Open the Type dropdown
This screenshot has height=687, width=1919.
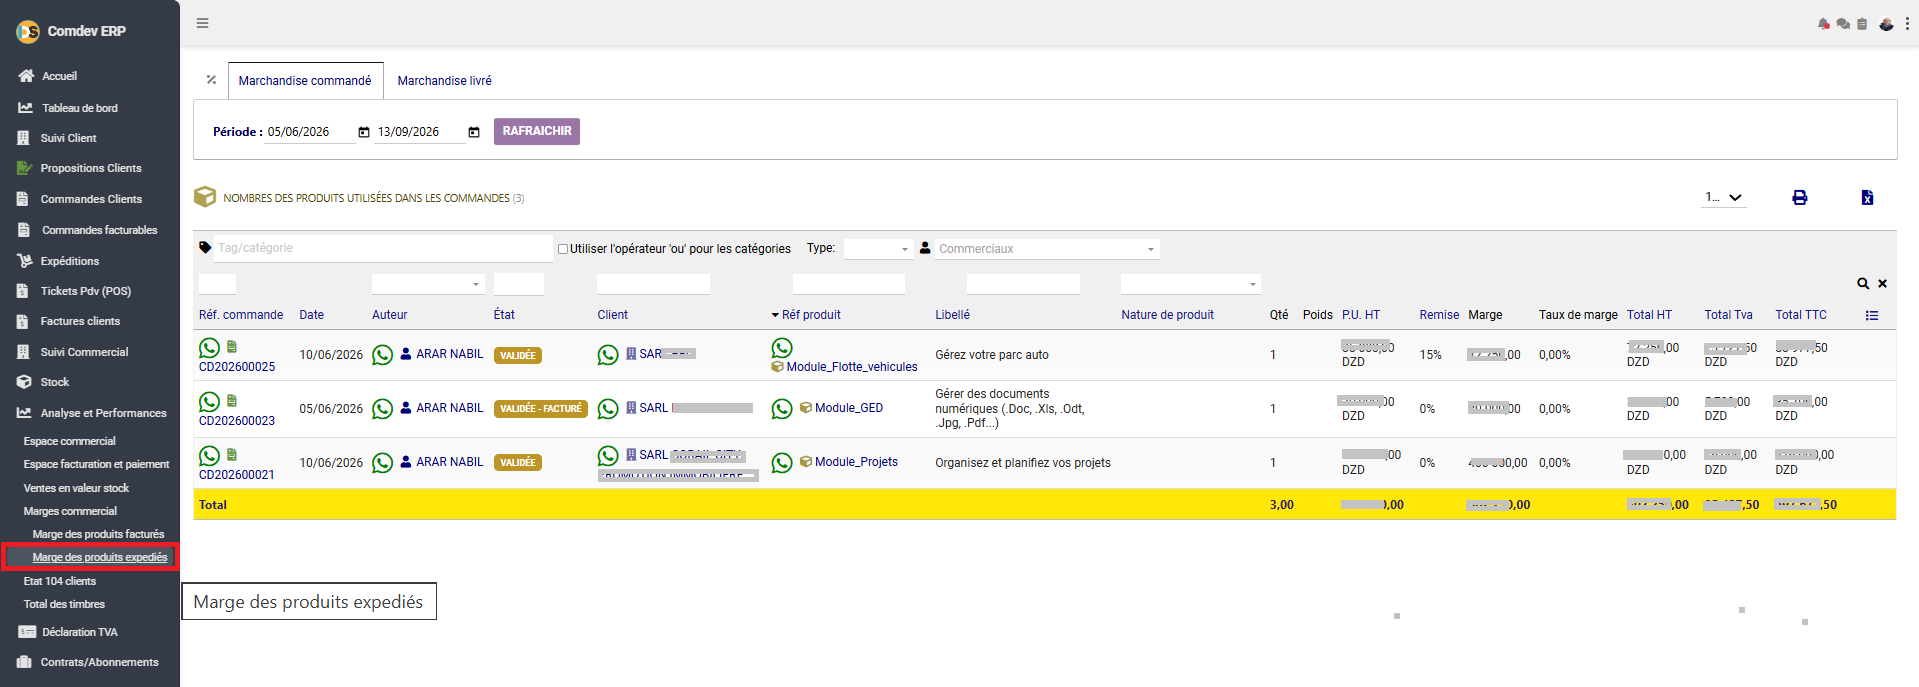click(878, 249)
